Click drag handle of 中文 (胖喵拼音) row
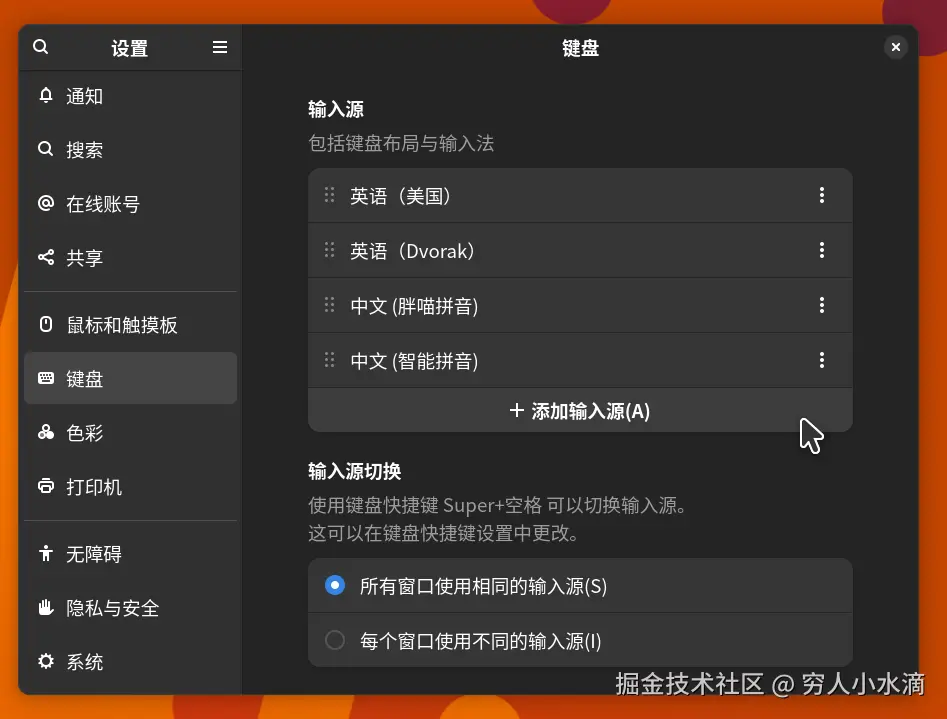 [329, 305]
